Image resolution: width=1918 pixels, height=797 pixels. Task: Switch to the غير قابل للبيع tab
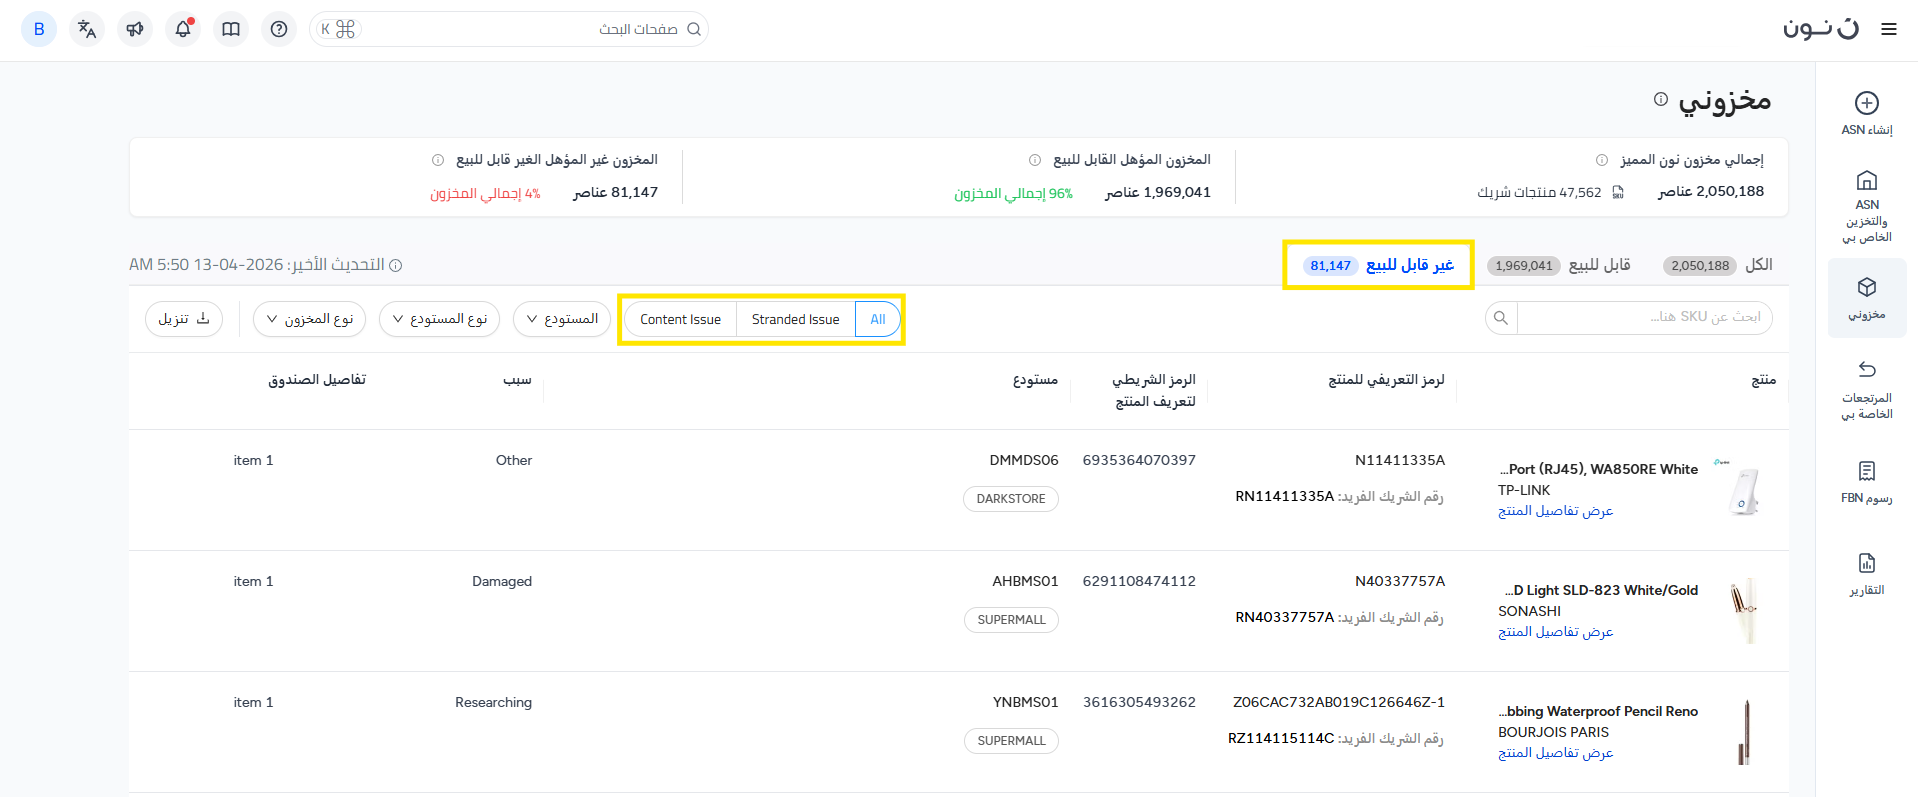pyautogui.click(x=1380, y=265)
